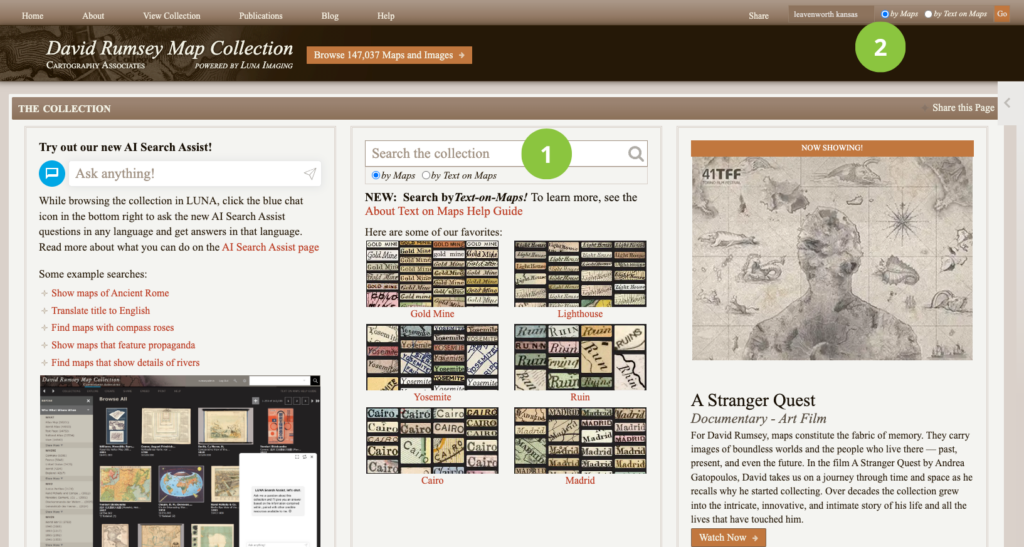The height and width of the screenshot is (547, 1024).
Task: Open the Lighthouse thumbnail
Action: [x=580, y=274]
